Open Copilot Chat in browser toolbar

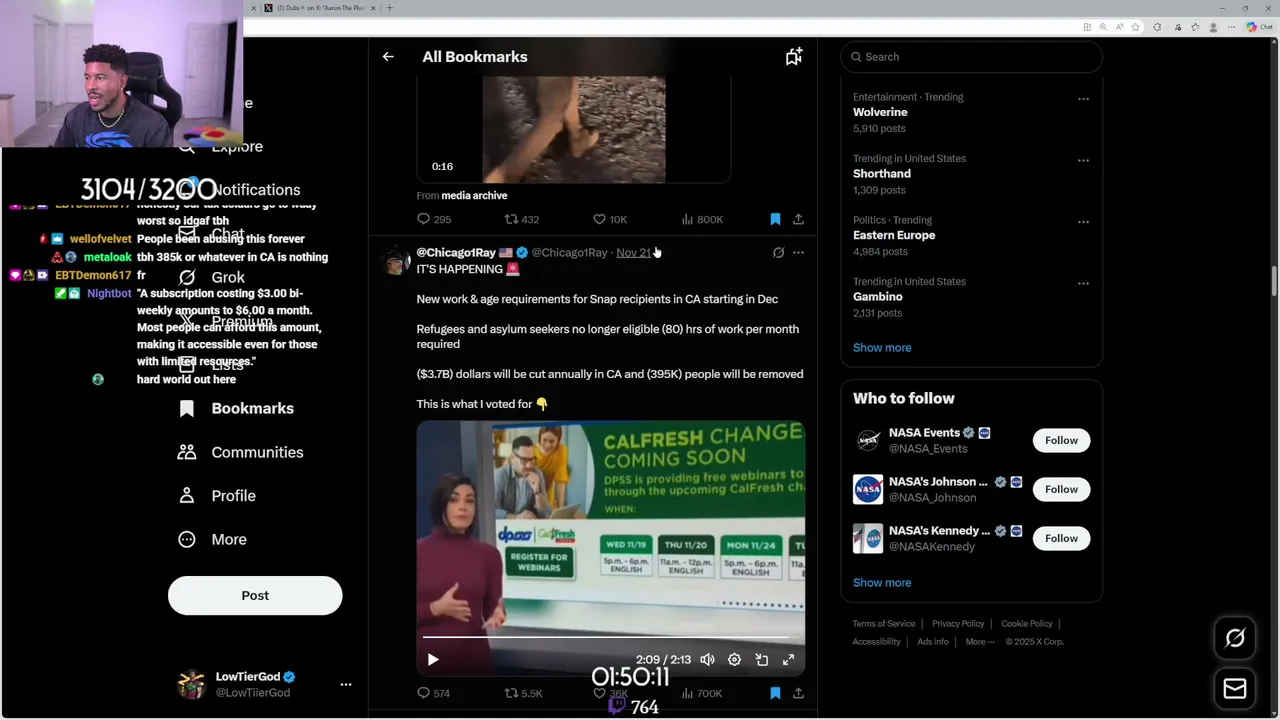(1259, 27)
